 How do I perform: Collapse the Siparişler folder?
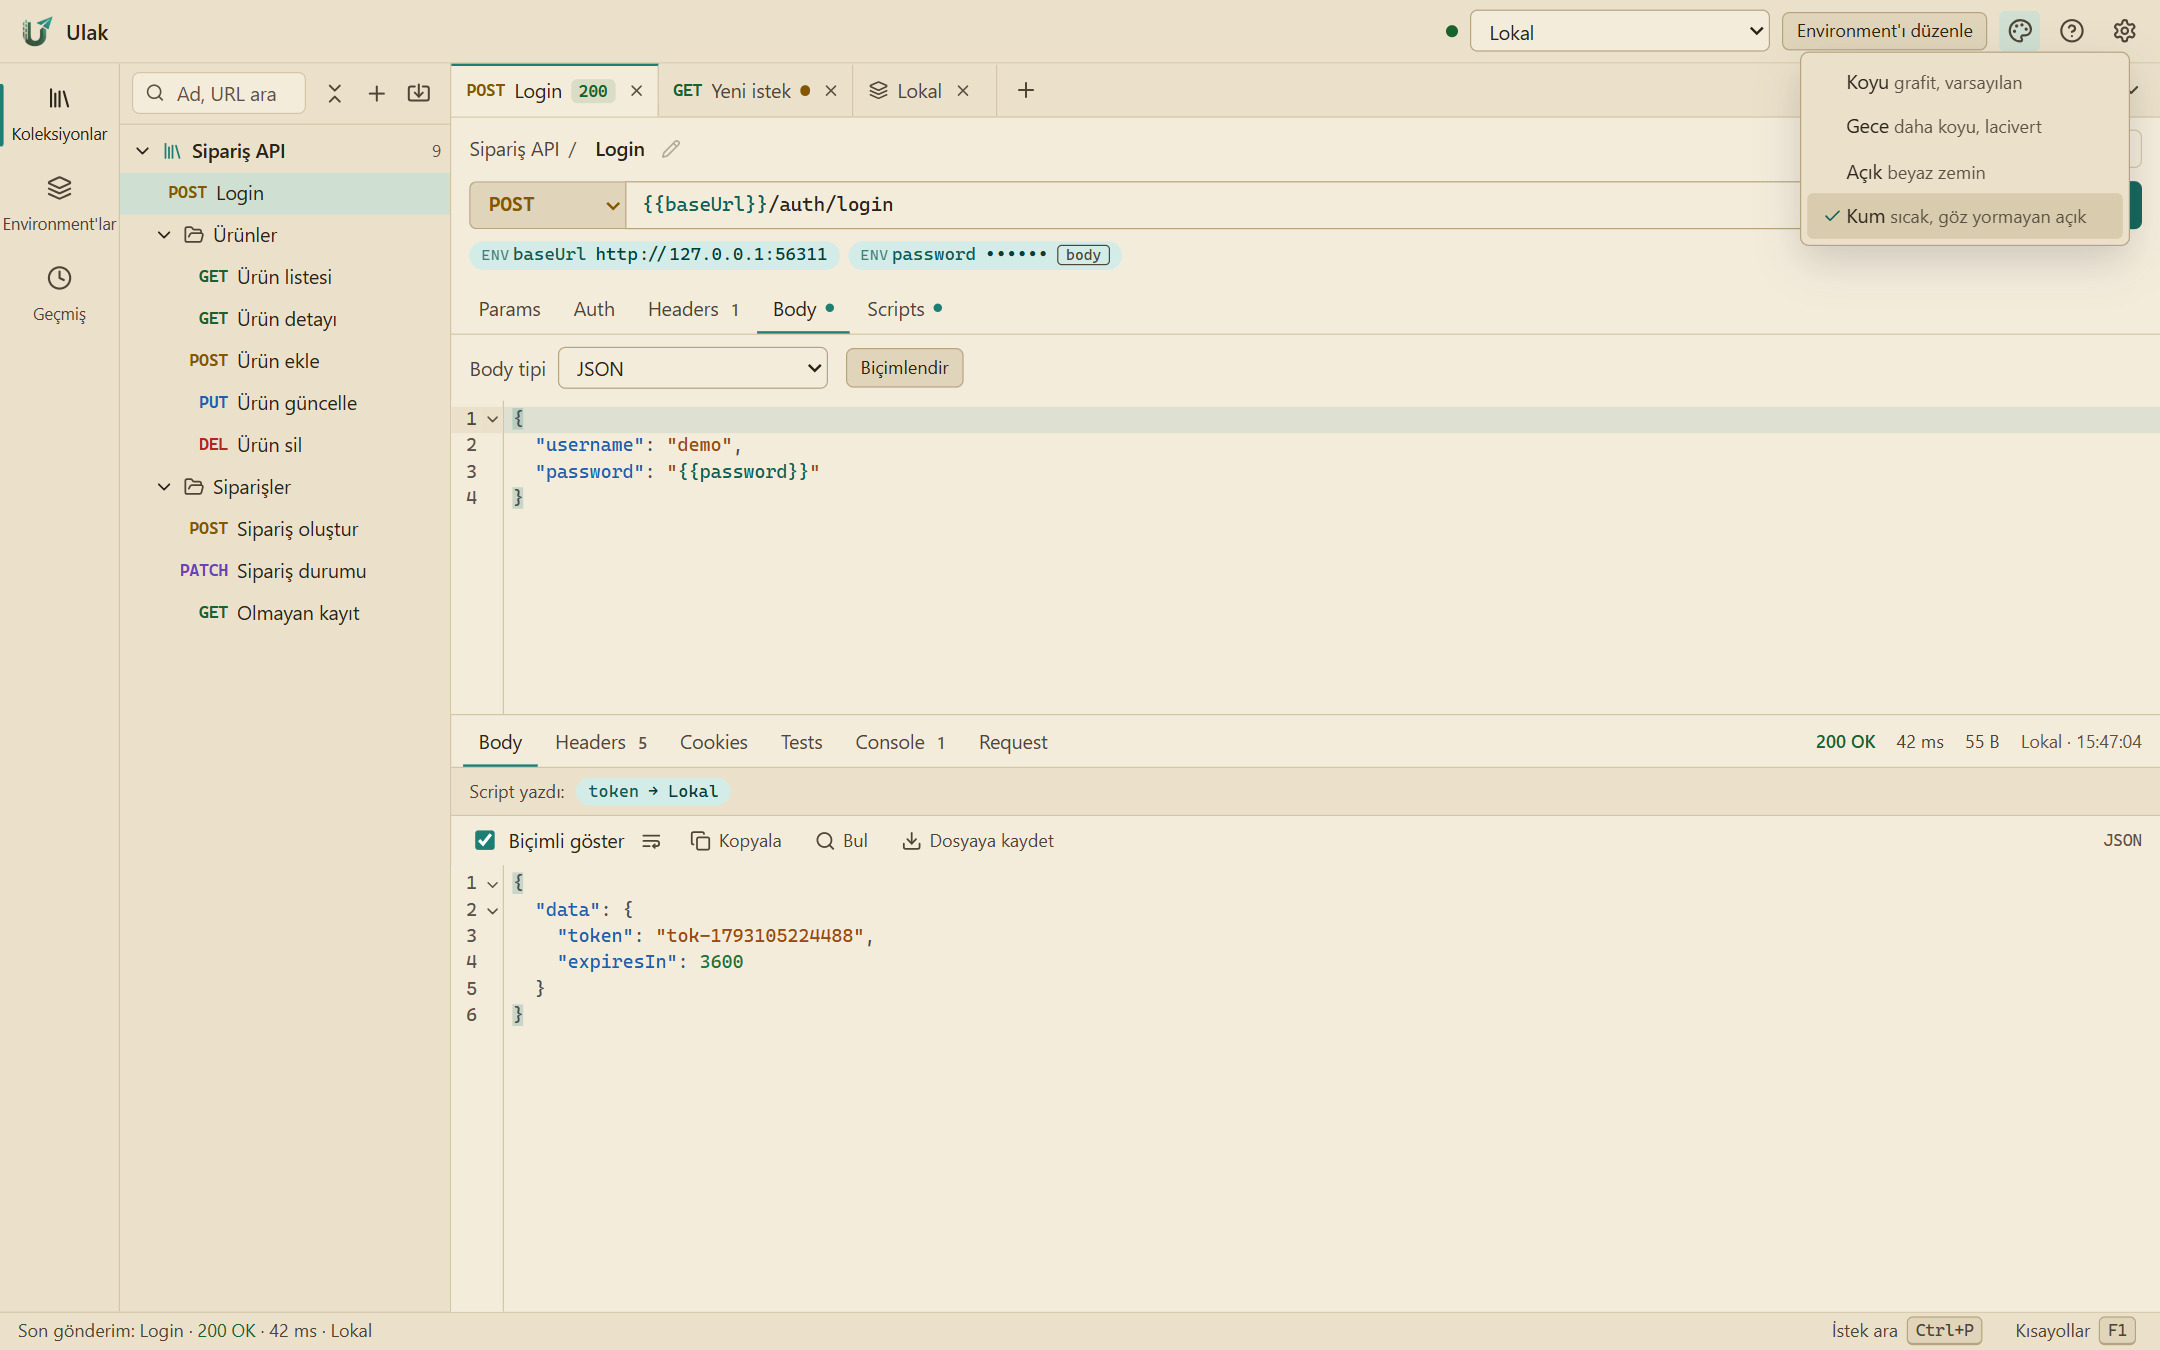click(164, 487)
